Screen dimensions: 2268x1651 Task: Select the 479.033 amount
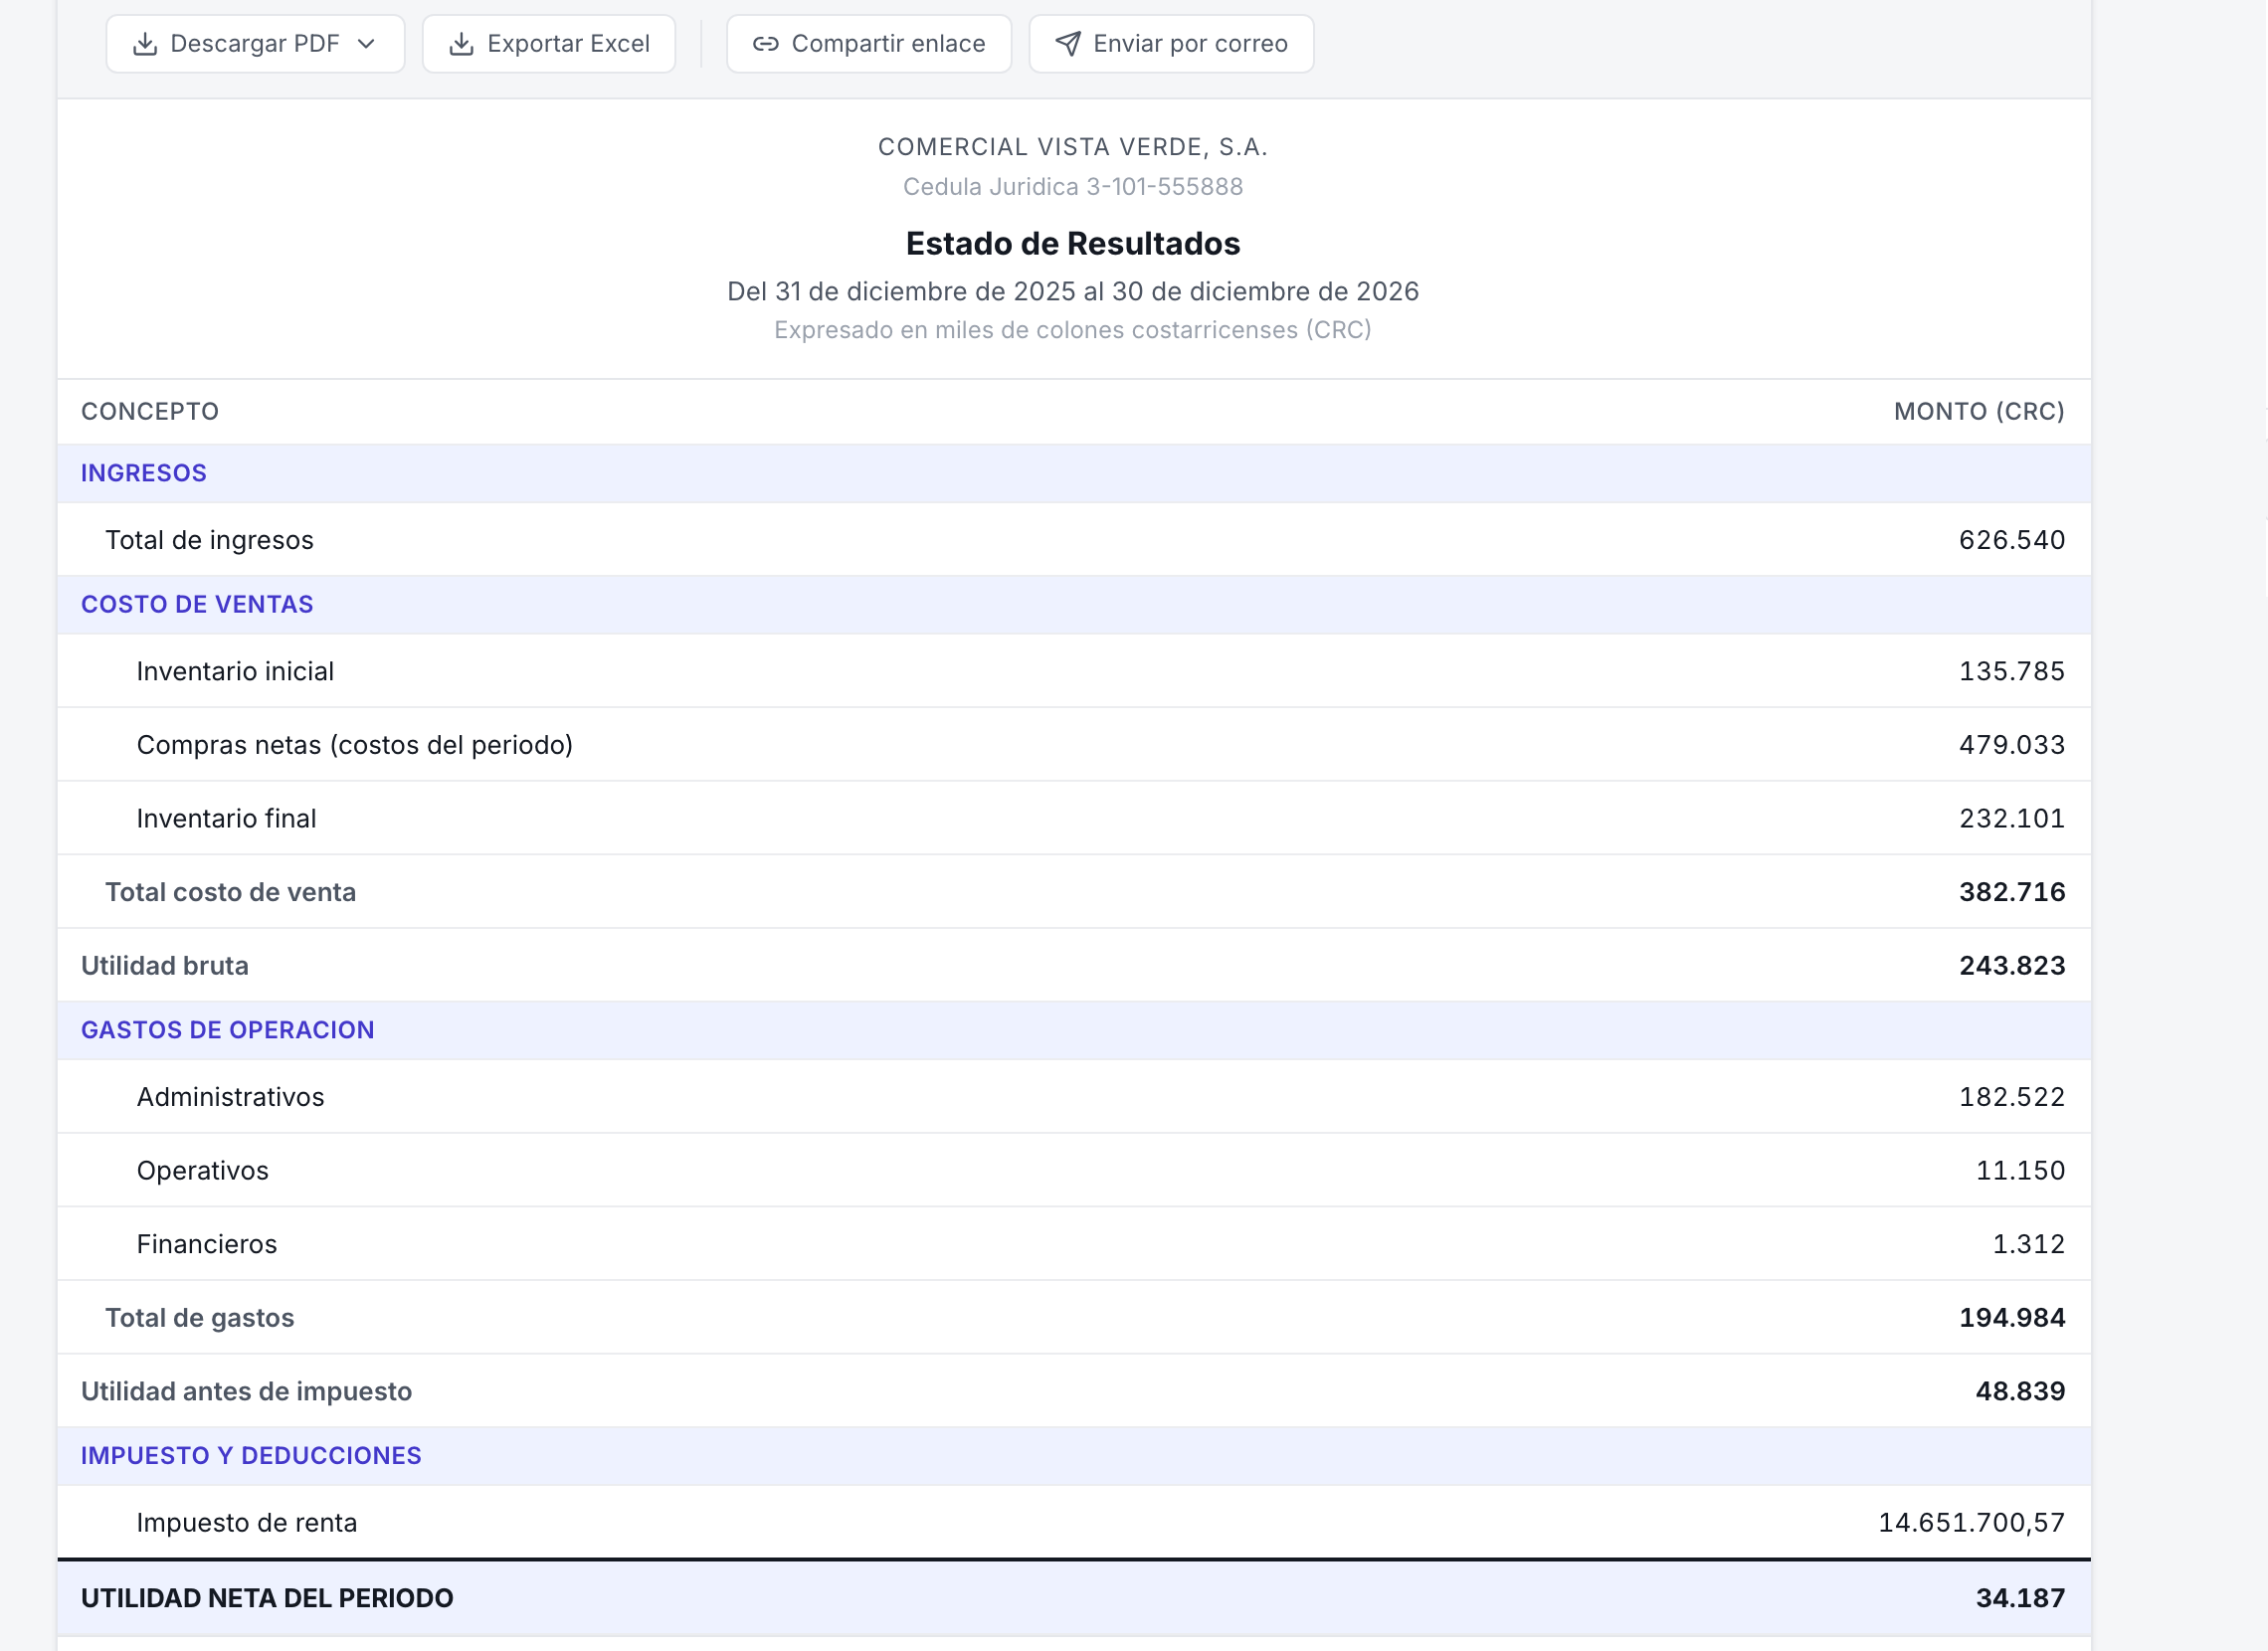point(2012,745)
